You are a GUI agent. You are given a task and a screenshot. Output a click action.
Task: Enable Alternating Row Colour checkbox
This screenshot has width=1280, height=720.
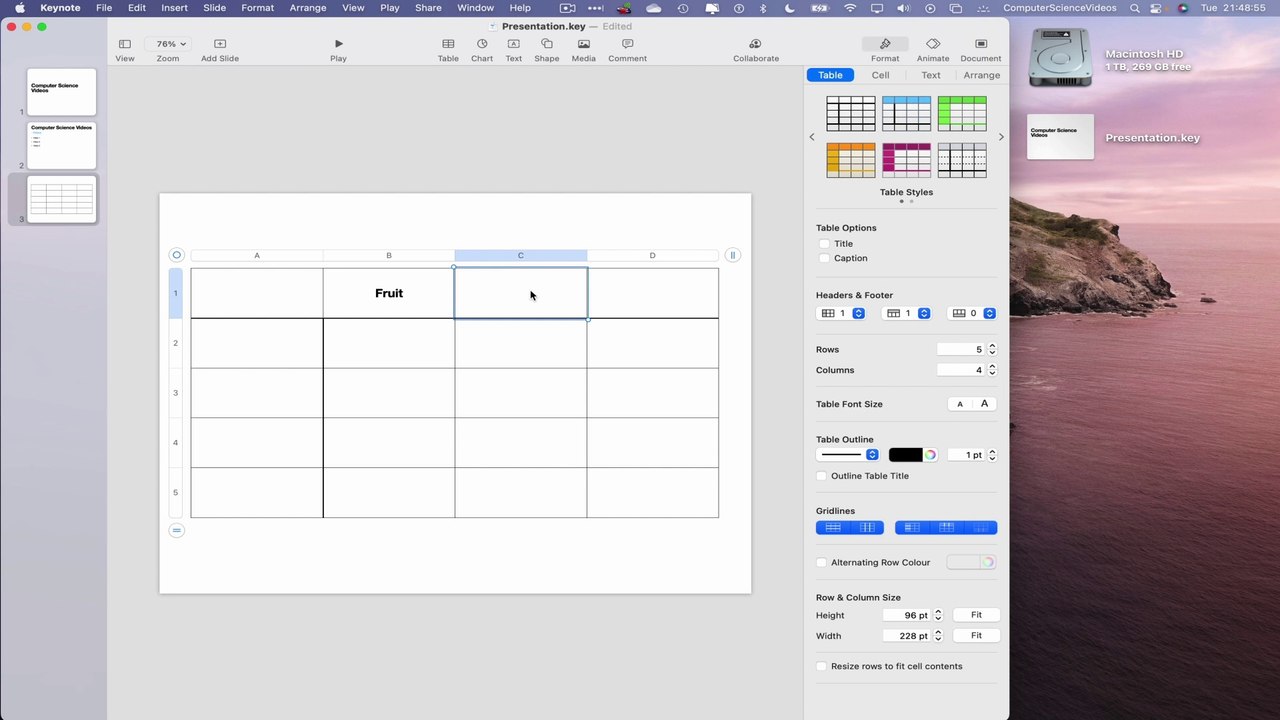coord(822,562)
